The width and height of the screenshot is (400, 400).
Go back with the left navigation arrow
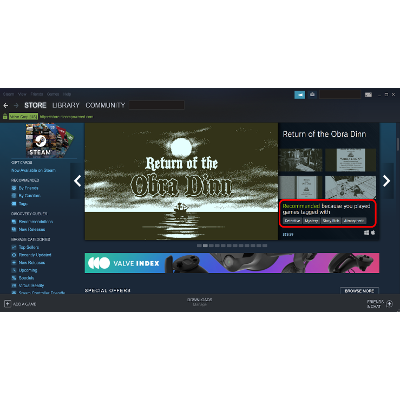pyautogui.click(x=5, y=106)
